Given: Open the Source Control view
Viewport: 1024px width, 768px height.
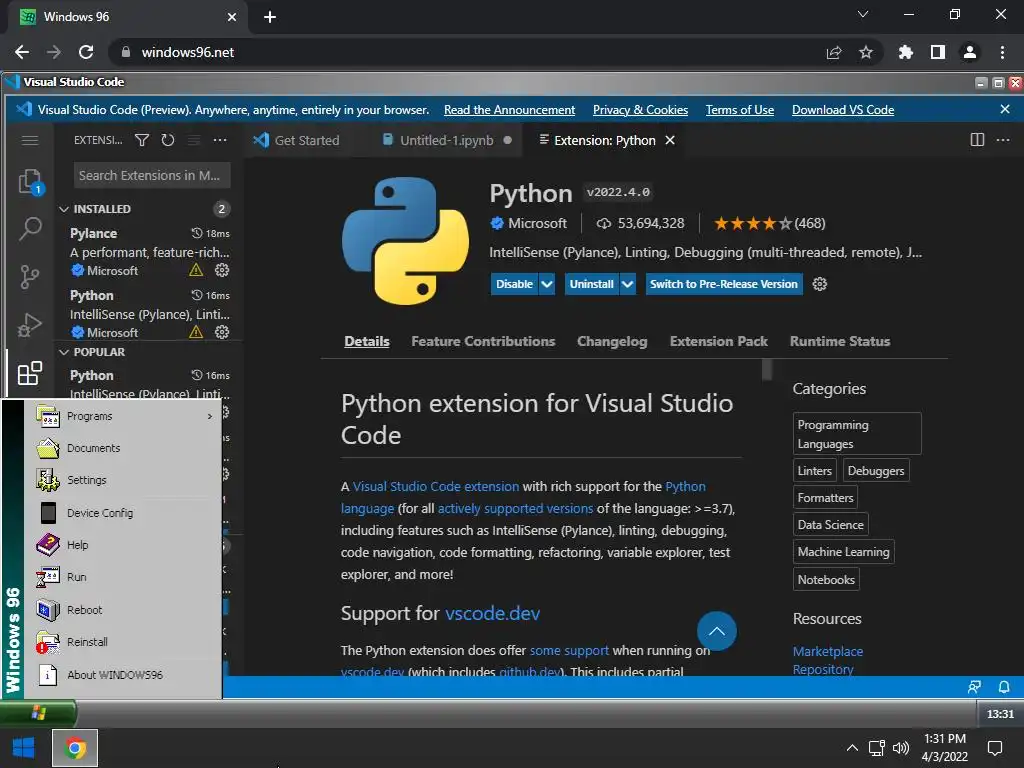Looking at the screenshot, I should click(x=29, y=277).
